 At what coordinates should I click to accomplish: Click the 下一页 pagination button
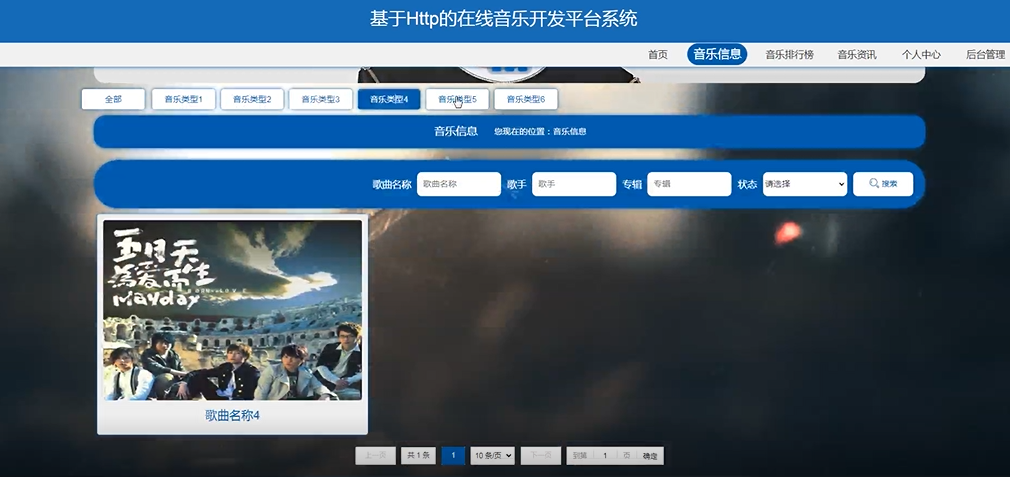point(540,456)
